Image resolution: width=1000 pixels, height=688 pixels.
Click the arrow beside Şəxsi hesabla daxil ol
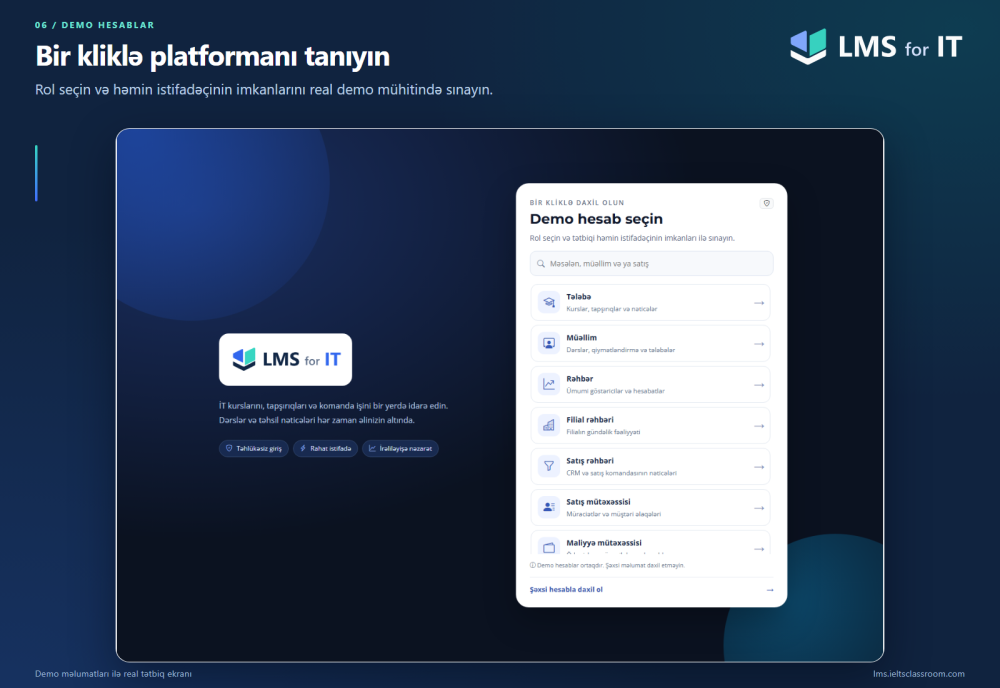click(x=770, y=590)
